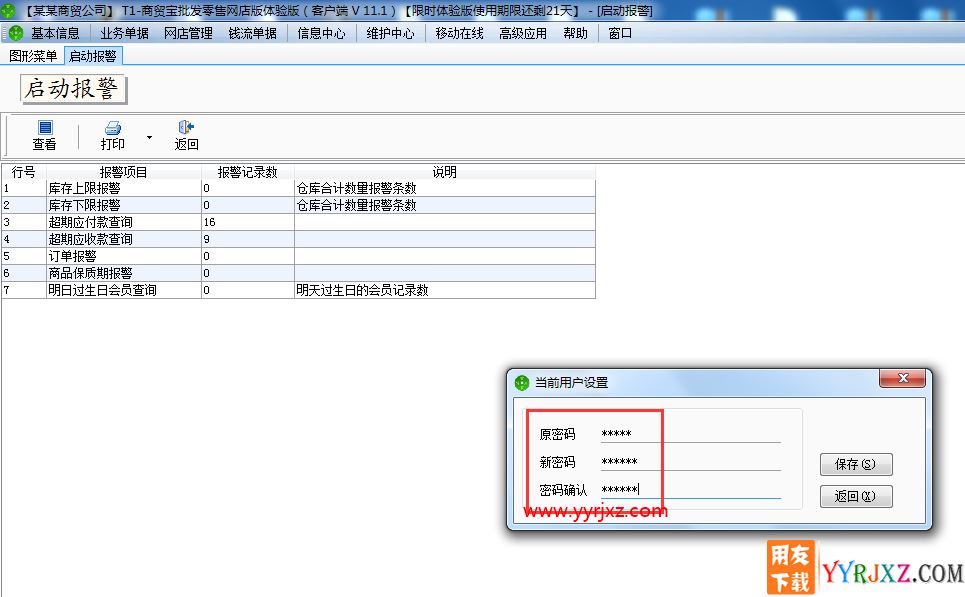Image resolution: width=965 pixels, height=597 pixels.
Task: Focus the 新密码 password field
Action: click(x=691, y=462)
